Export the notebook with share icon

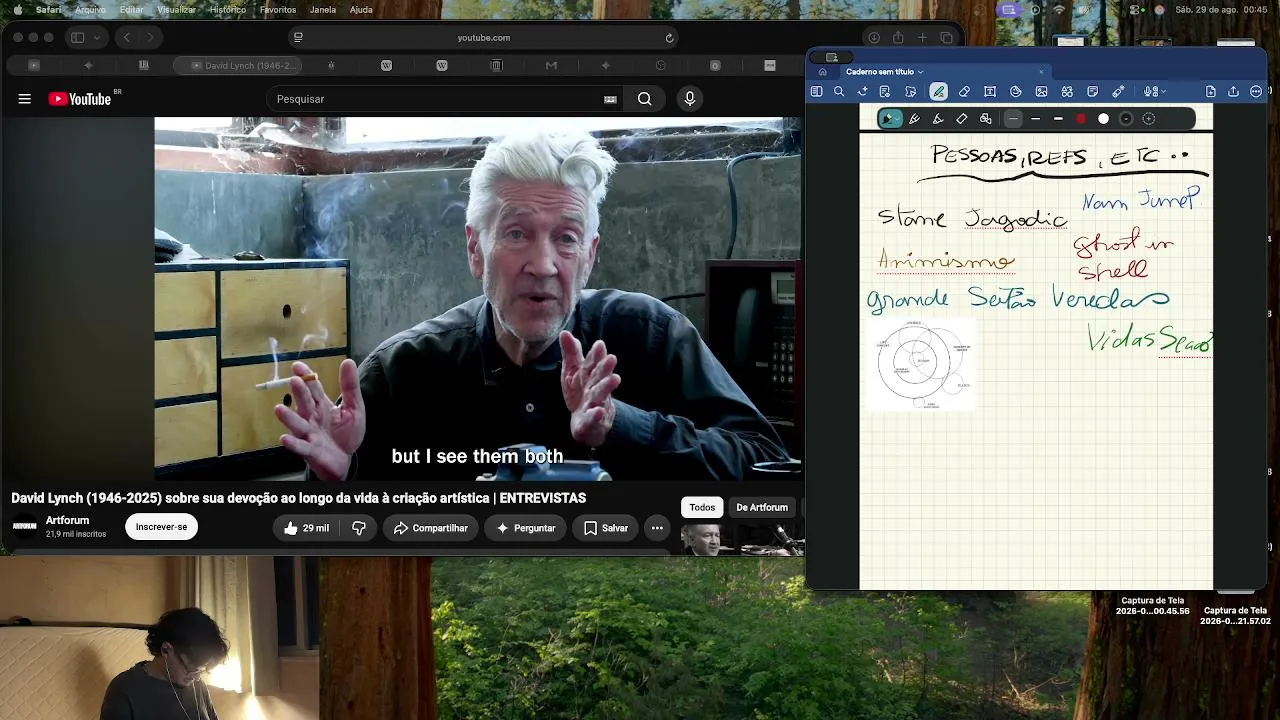pyautogui.click(x=1233, y=92)
